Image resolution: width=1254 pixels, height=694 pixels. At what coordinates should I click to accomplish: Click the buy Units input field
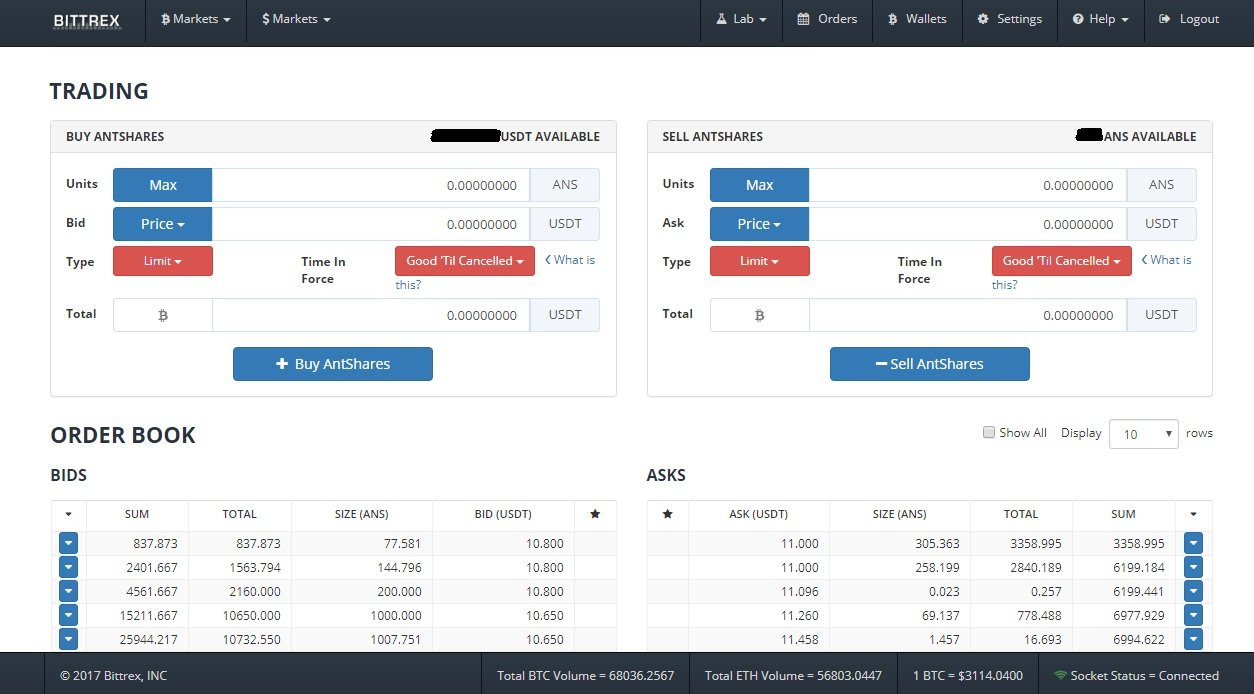click(370, 185)
